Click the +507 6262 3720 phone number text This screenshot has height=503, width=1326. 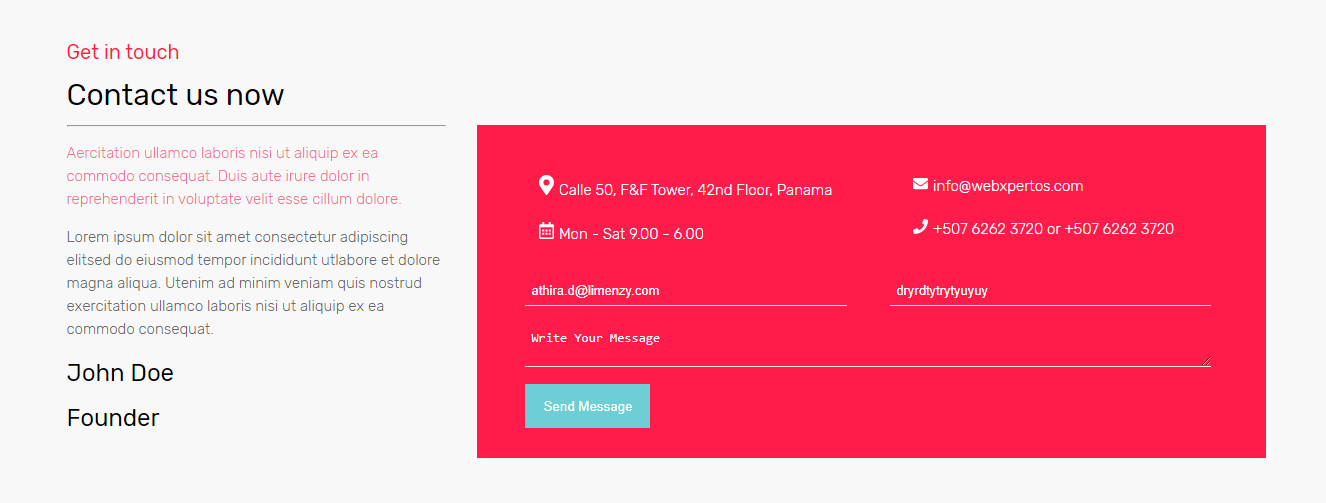pyautogui.click(x=1053, y=229)
